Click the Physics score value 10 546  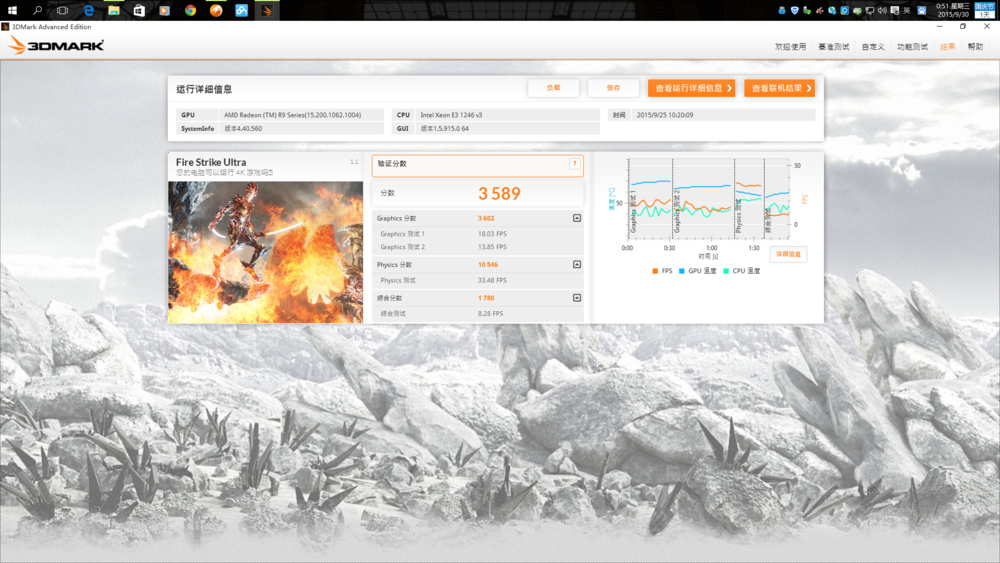[x=488, y=265]
